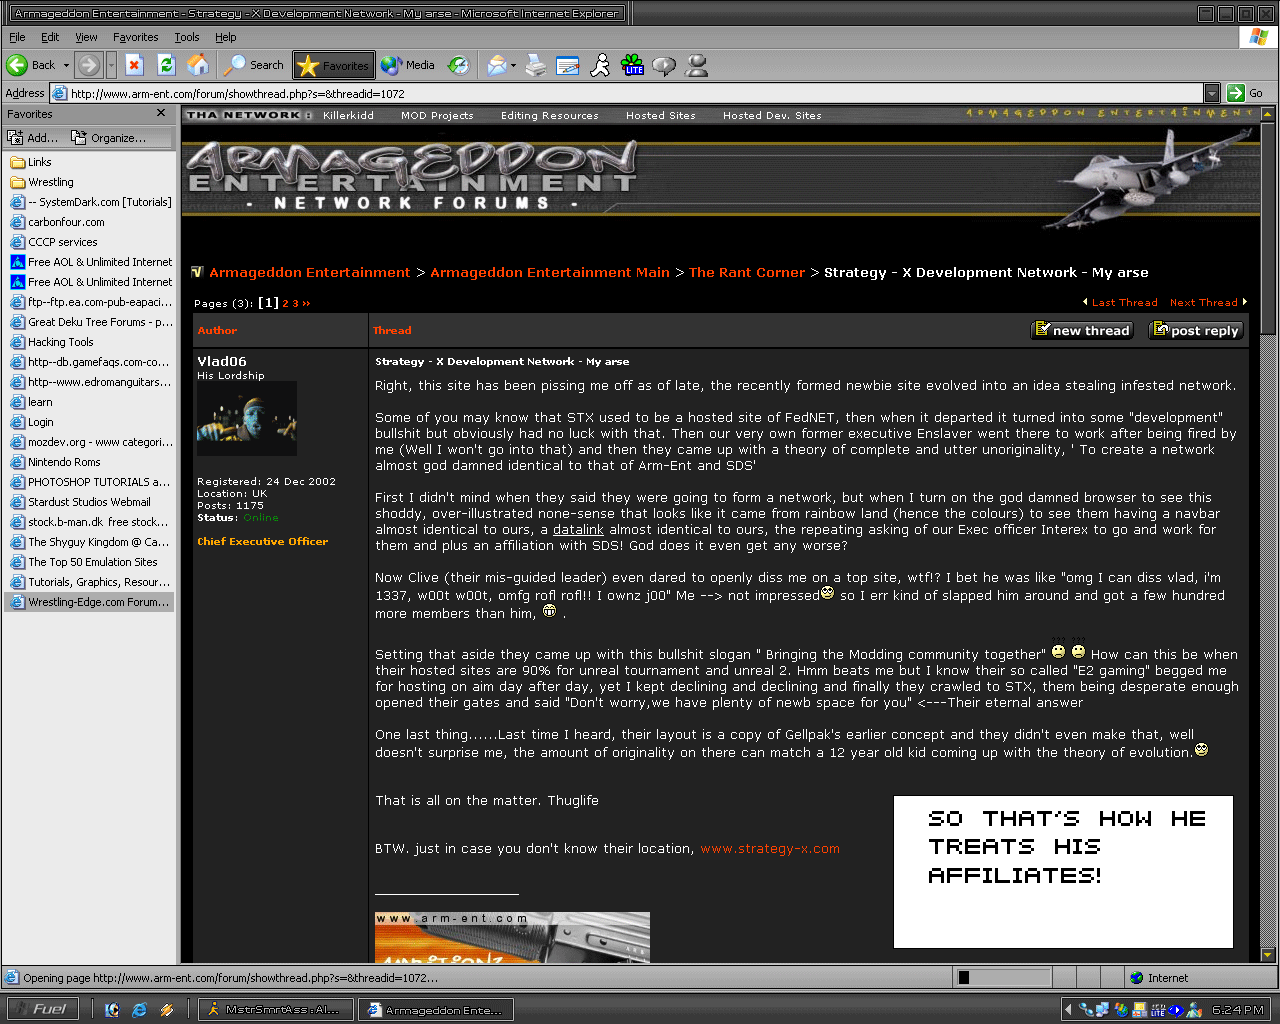Print the page with the printer icon
Image resolution: width=1280 pixels, height=1024 pixels.
click(x=536, y=66)
